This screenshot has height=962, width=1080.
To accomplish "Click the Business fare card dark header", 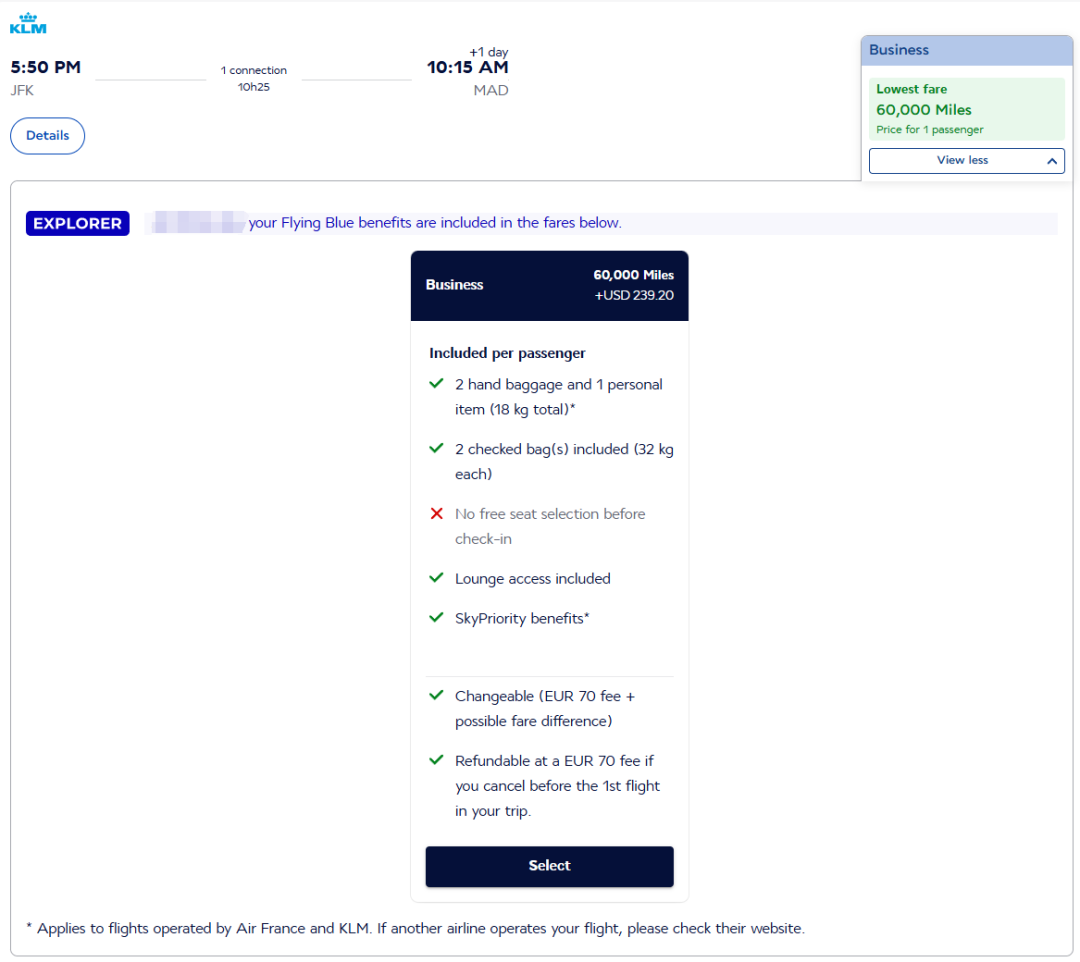I will [549, 286].
